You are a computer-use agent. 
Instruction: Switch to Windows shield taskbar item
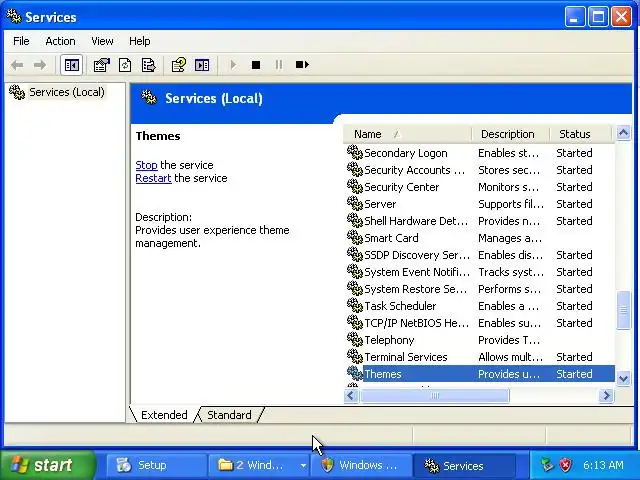(x=361, y=465)
